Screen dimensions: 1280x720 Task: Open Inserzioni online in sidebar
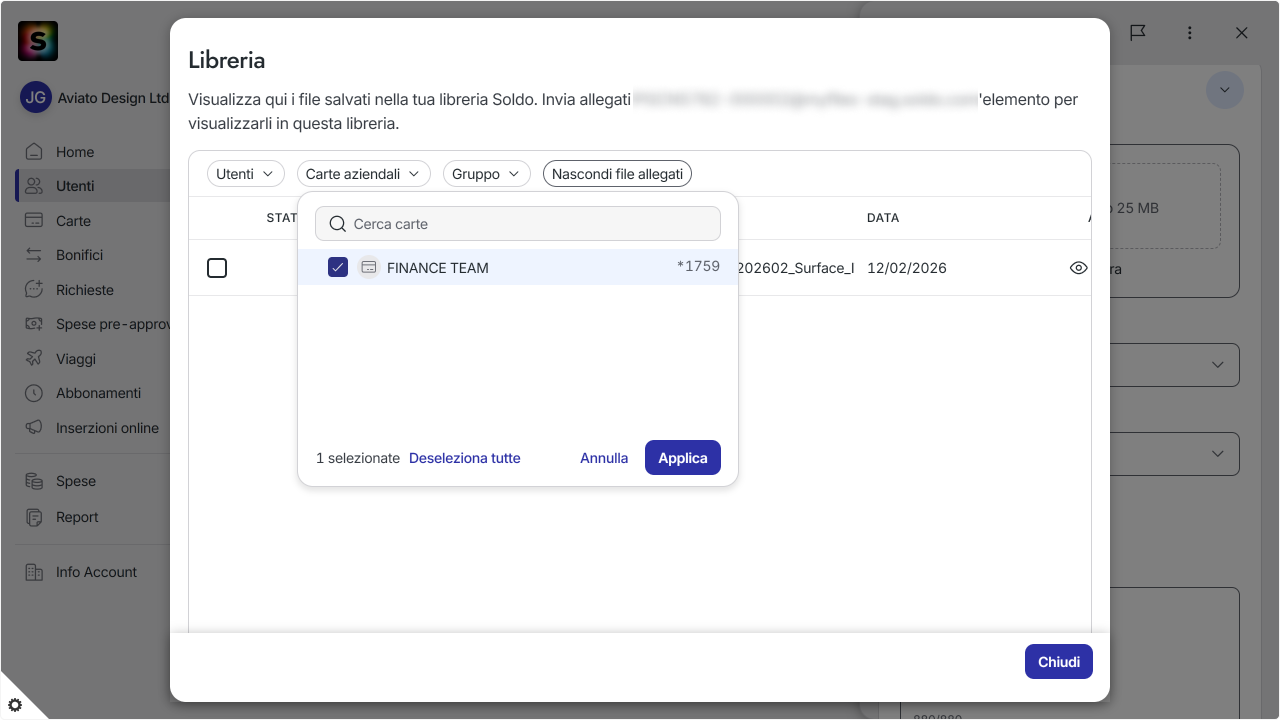107,428
